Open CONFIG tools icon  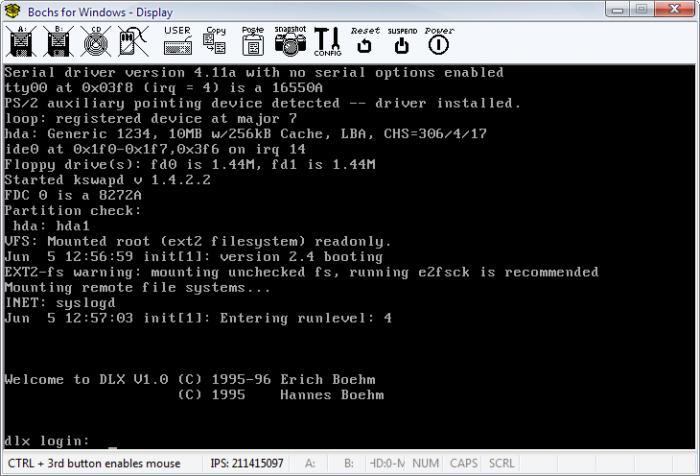coord(328,42)
